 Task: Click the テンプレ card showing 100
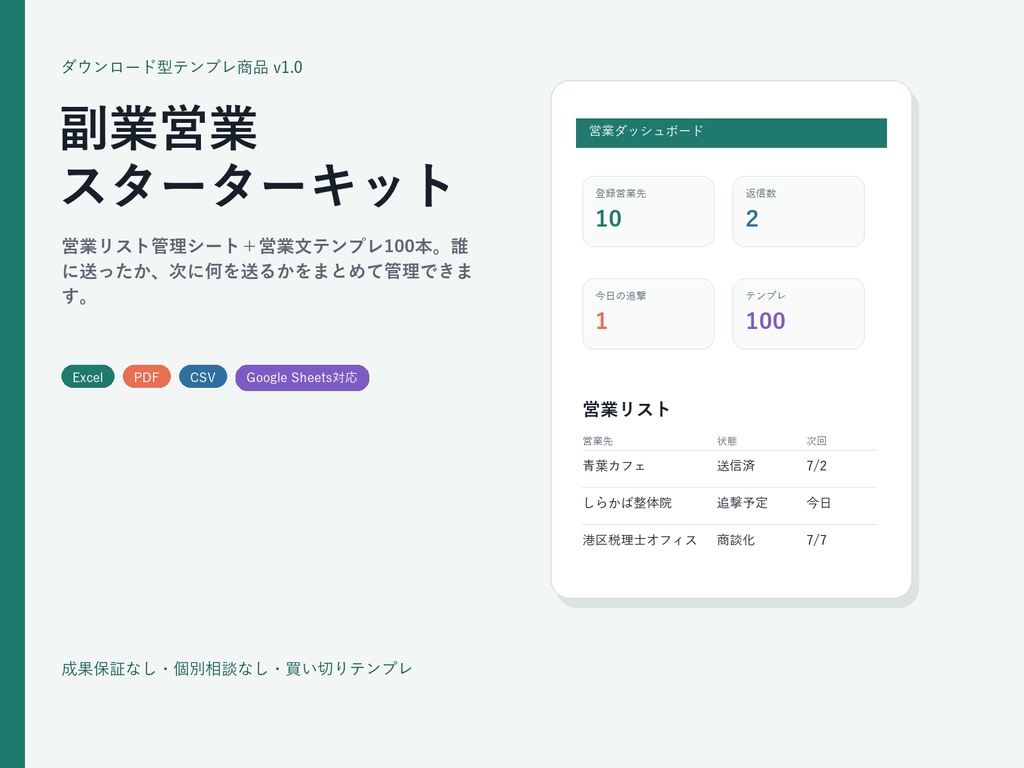coord(798,313)
